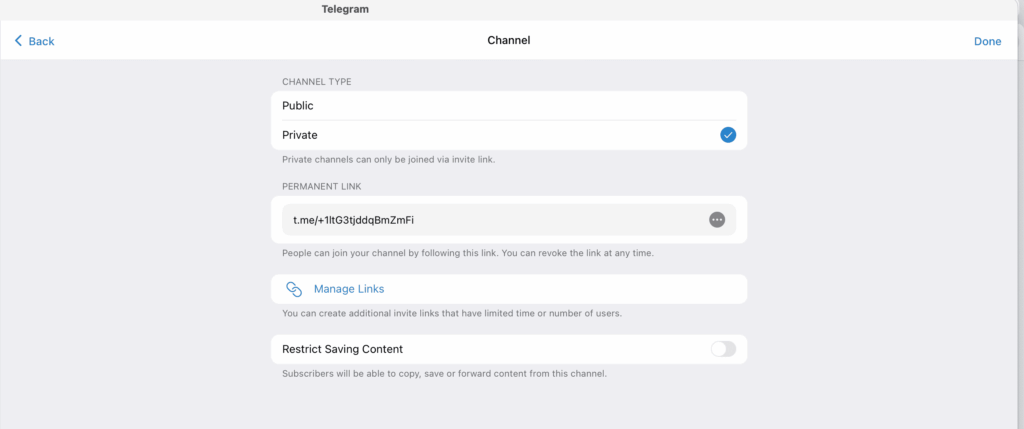This screenshot has height=429, width=1024.
Task: Click the additional invite links description
Action: point(452,313)
